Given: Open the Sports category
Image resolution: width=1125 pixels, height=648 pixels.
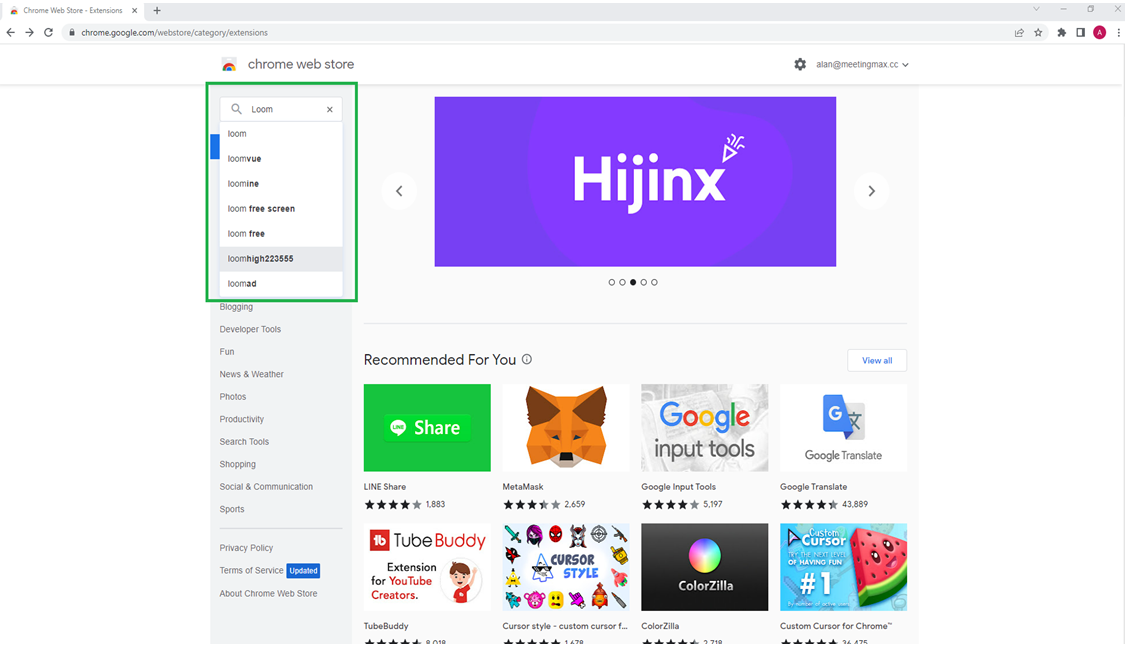Looking at the screenshot, I should pos(232,510).
